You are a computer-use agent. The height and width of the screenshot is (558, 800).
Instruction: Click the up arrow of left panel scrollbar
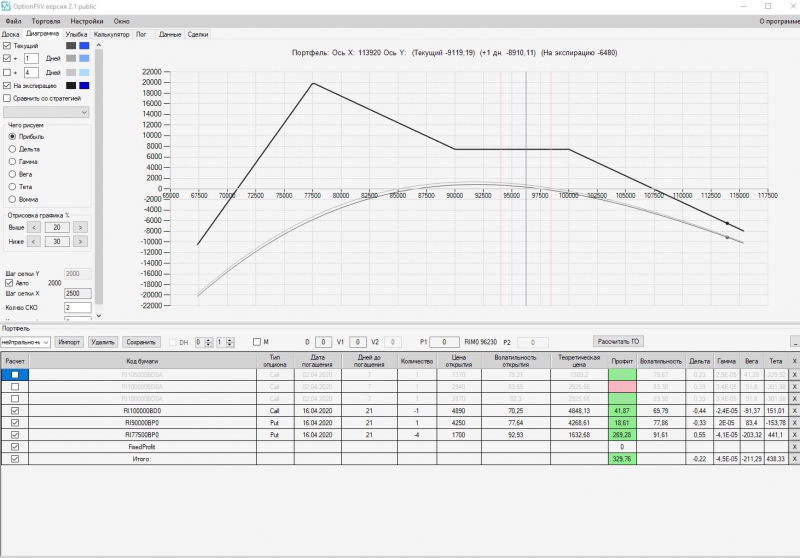98,45
